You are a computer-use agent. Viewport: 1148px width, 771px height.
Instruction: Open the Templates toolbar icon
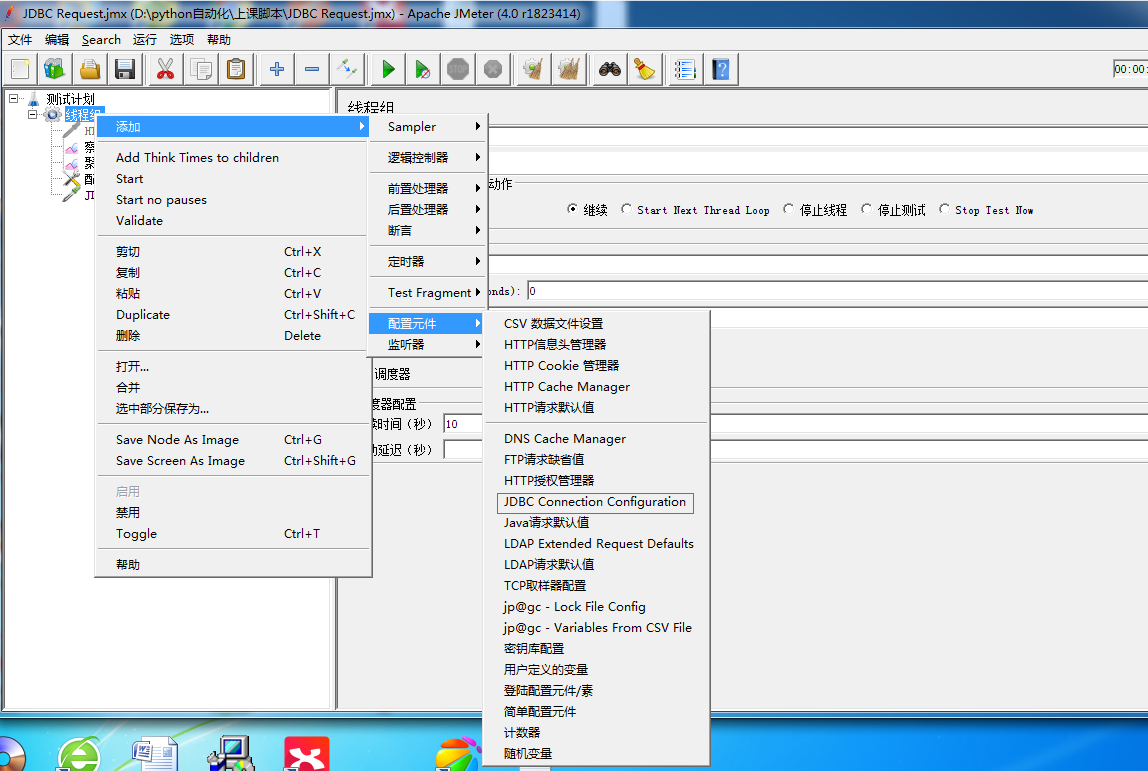tap(55, 70)
